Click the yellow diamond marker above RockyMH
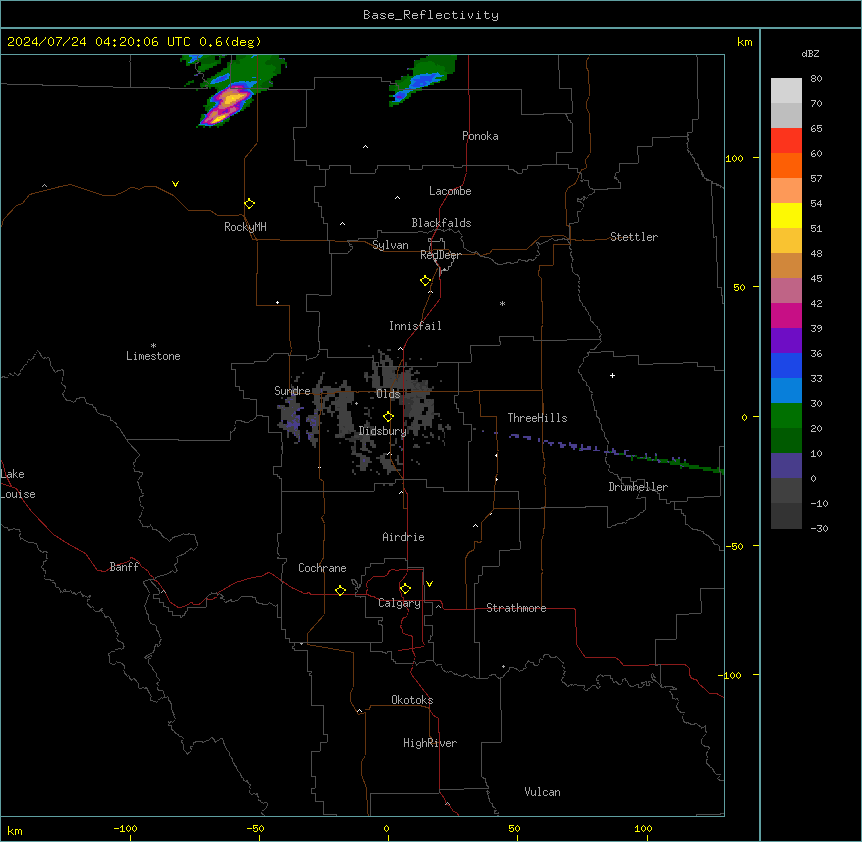The height and width of the screenshot is (842, 862). tap(250, 204)
